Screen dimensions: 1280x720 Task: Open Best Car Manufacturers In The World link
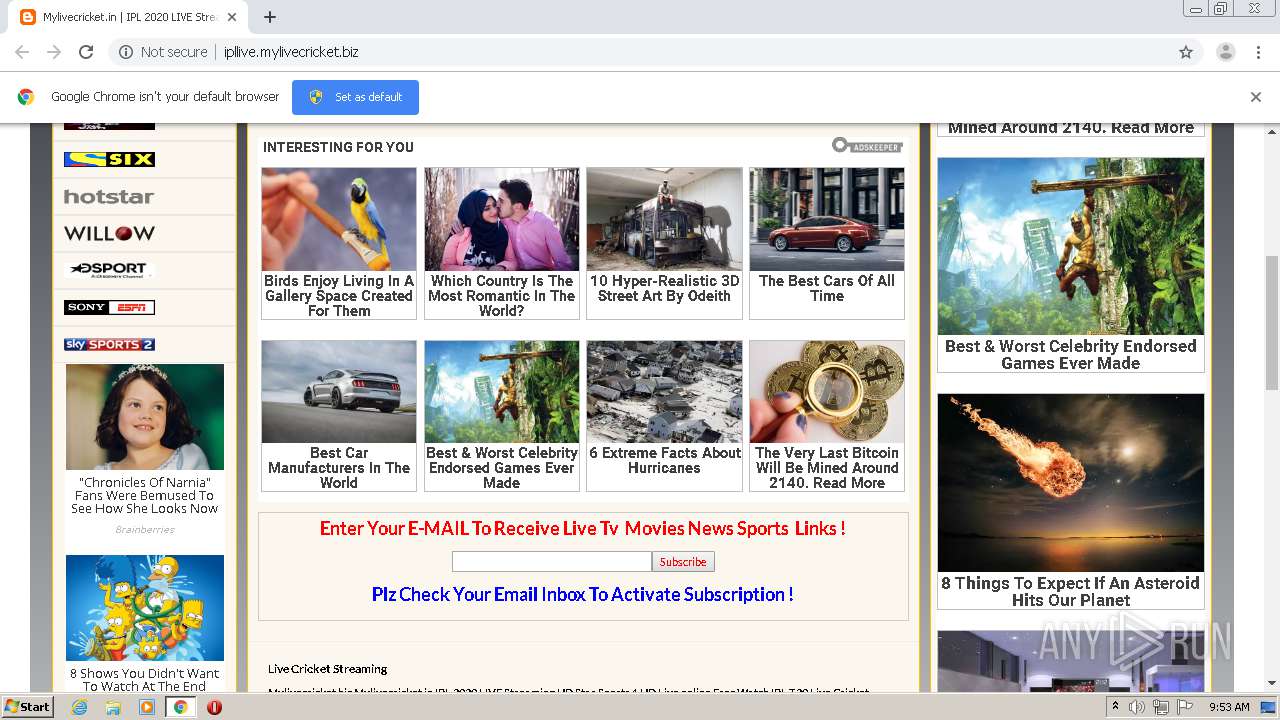pos(339,467)
